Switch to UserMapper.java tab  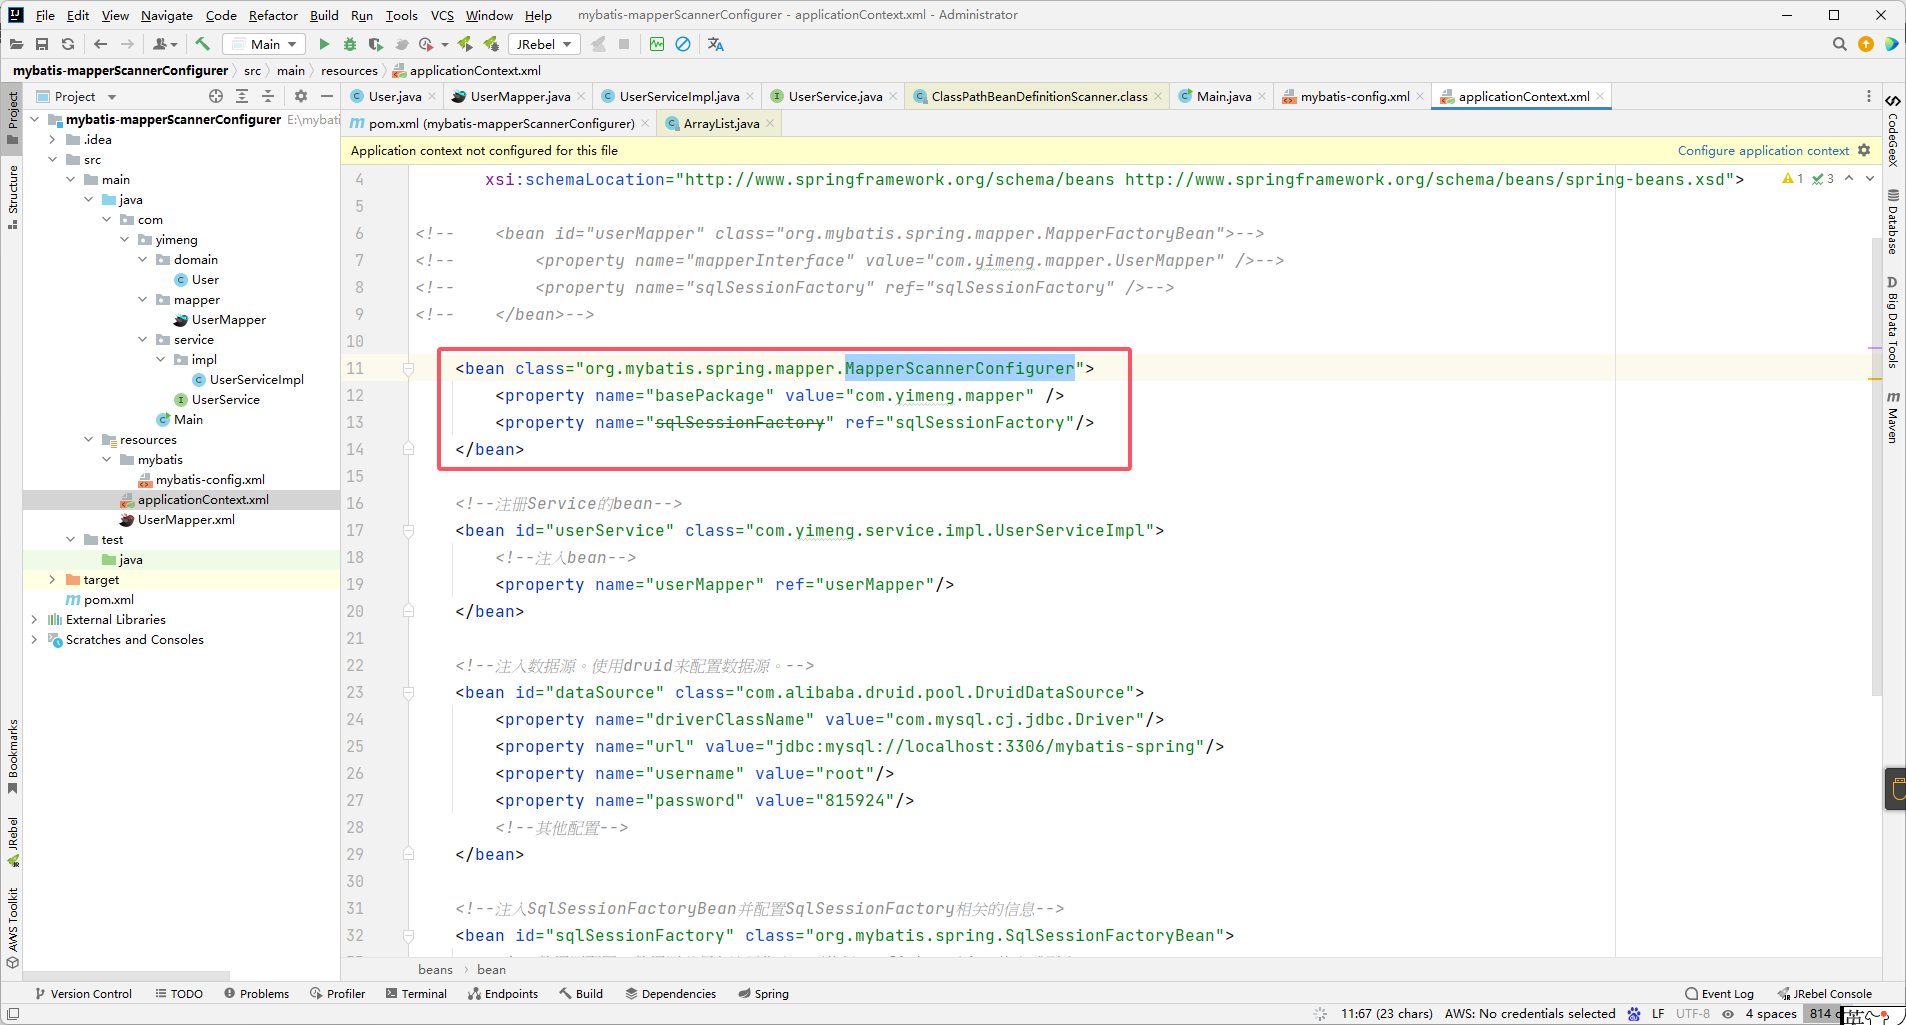(x=519, y=96)
